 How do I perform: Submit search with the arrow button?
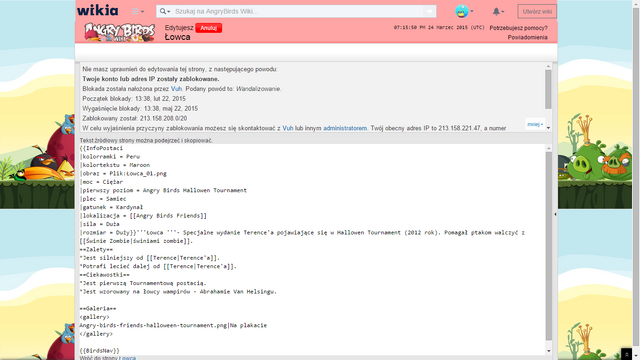(429, 11)
